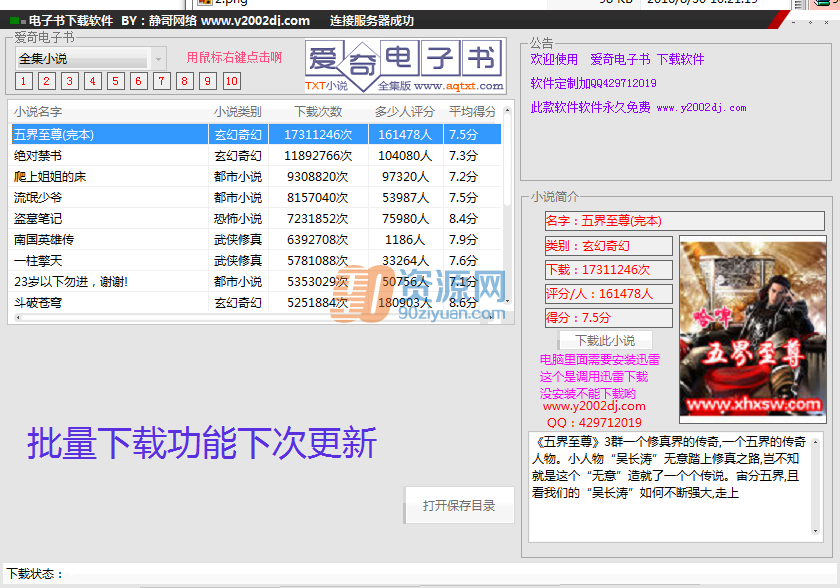Click the www.y2002dj.com red link
This screenshot has width=840, height=588.
tap(594, 406)
